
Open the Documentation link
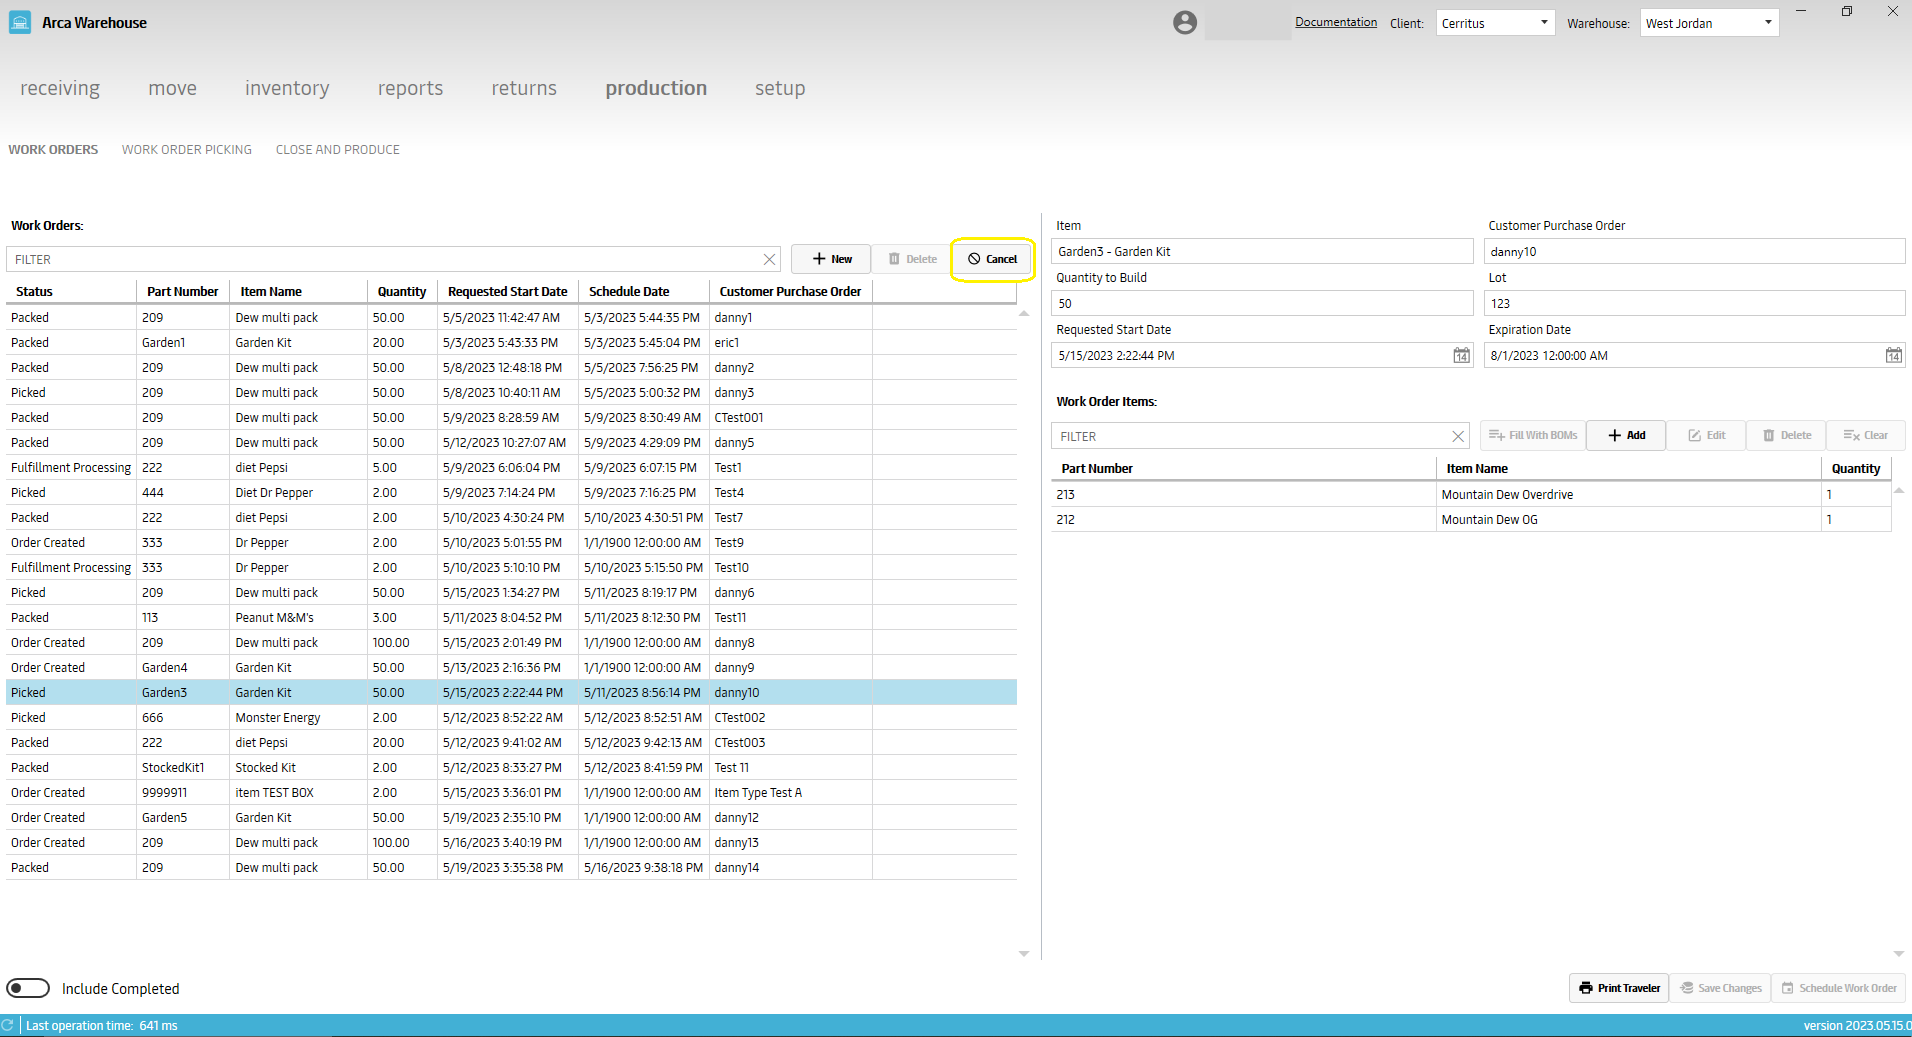1335,22
